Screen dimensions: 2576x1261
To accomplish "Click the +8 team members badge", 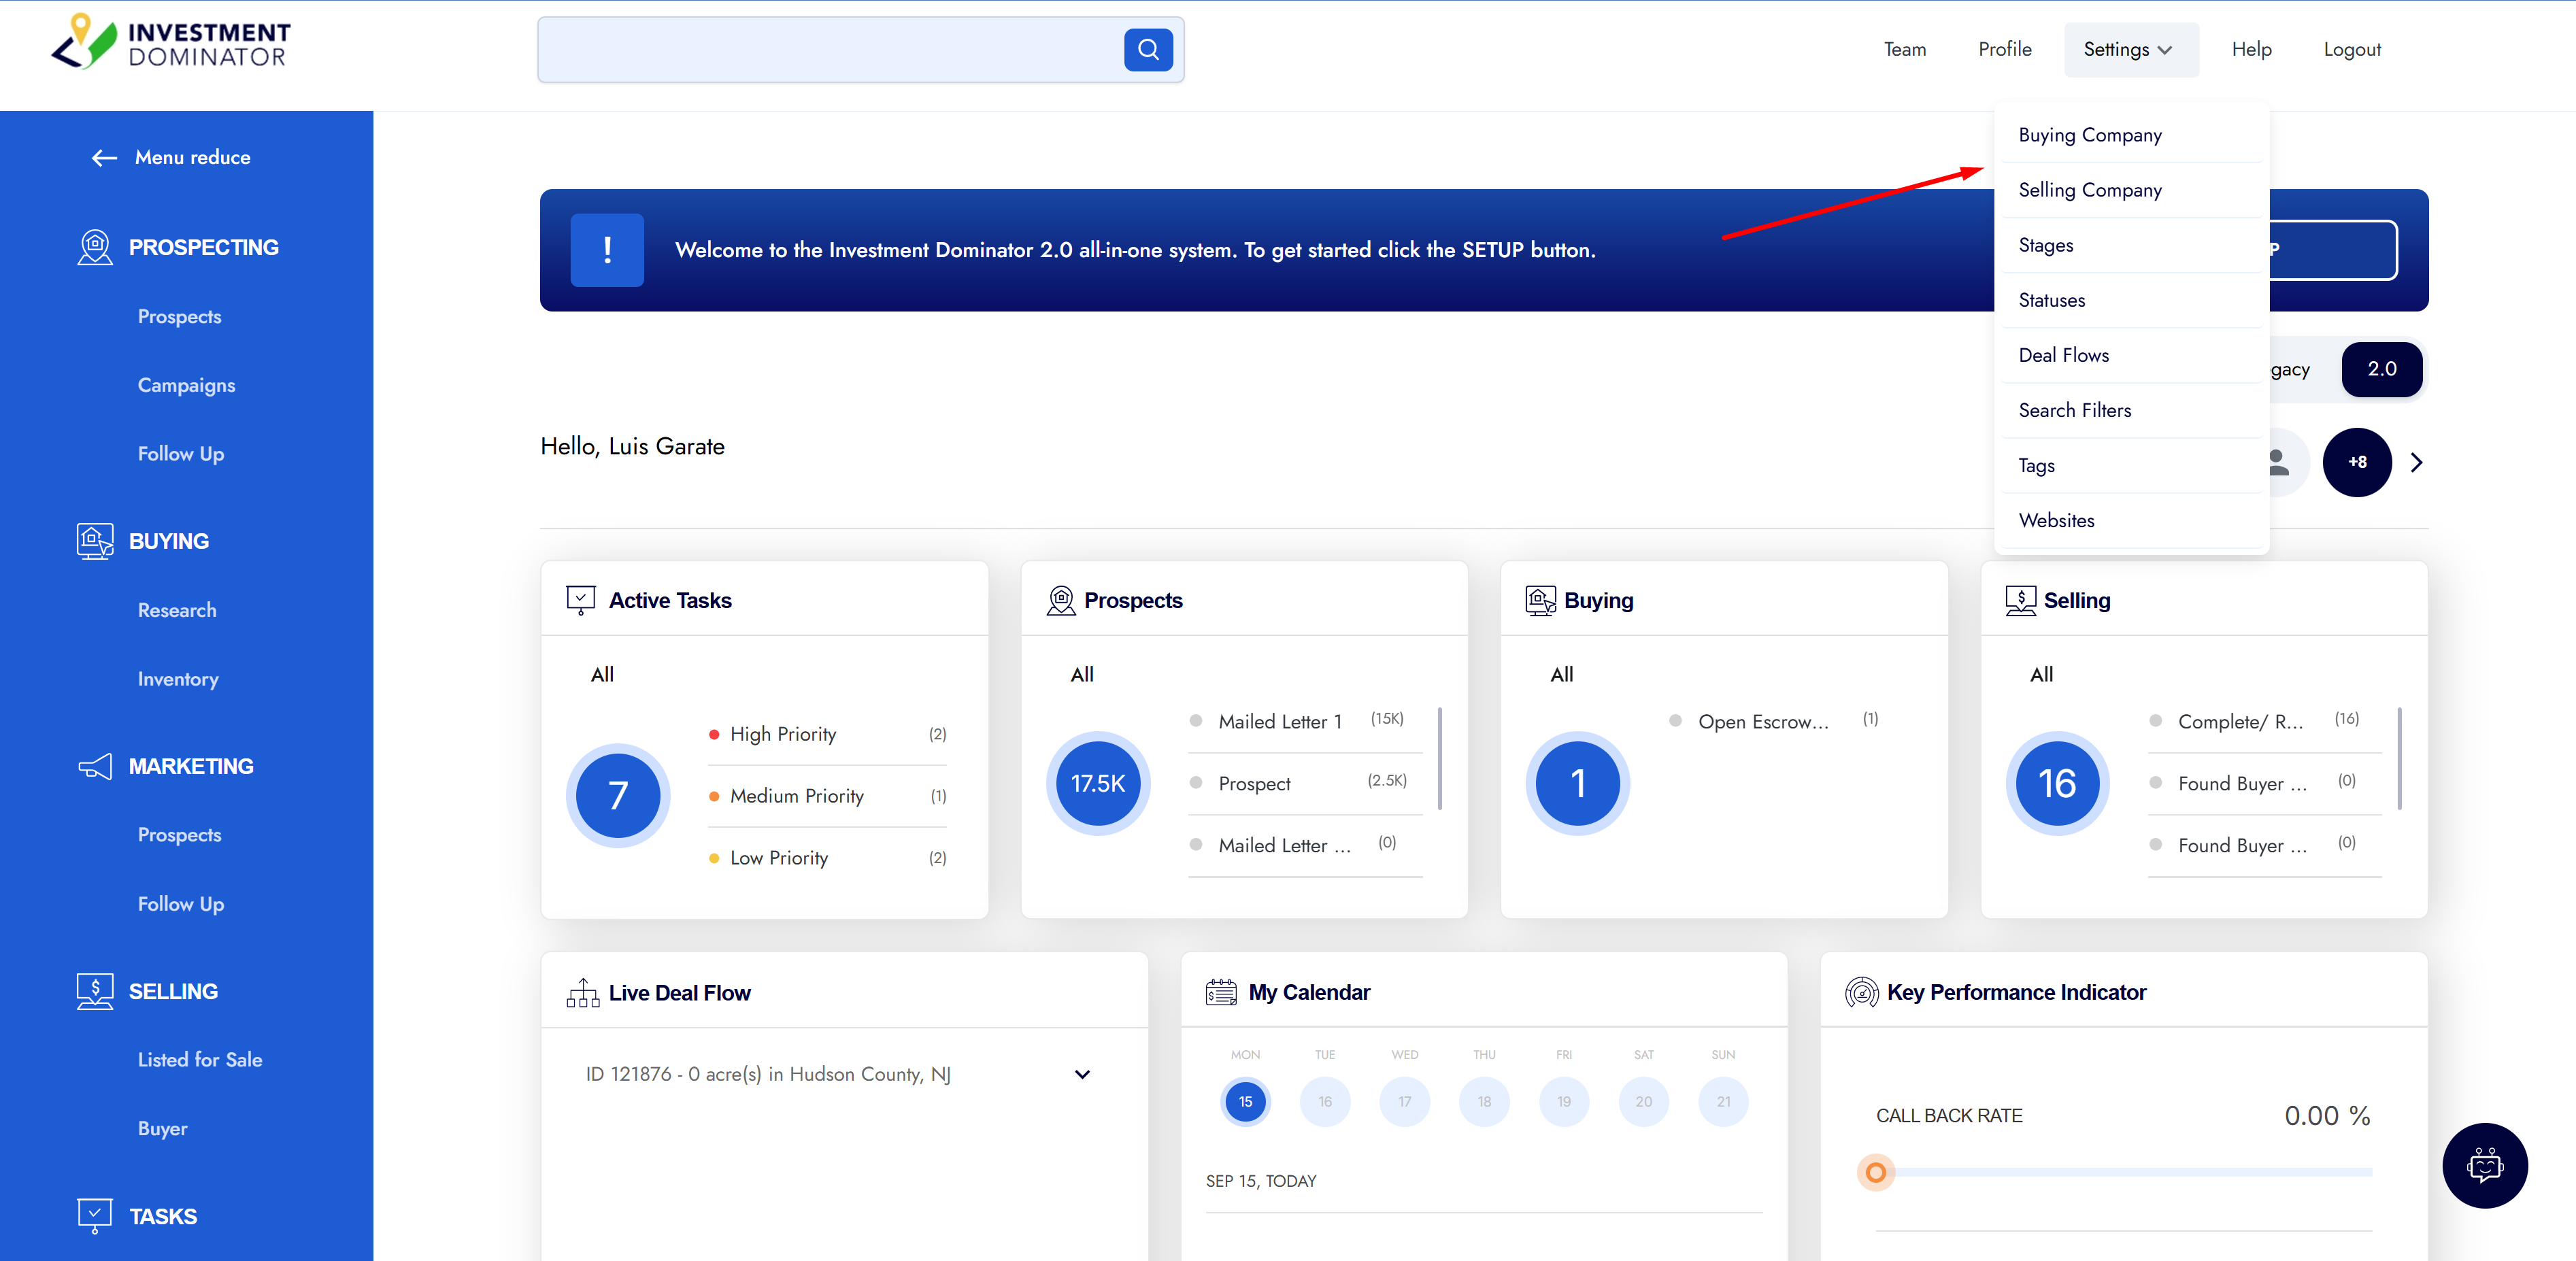I will (2357, 462).
